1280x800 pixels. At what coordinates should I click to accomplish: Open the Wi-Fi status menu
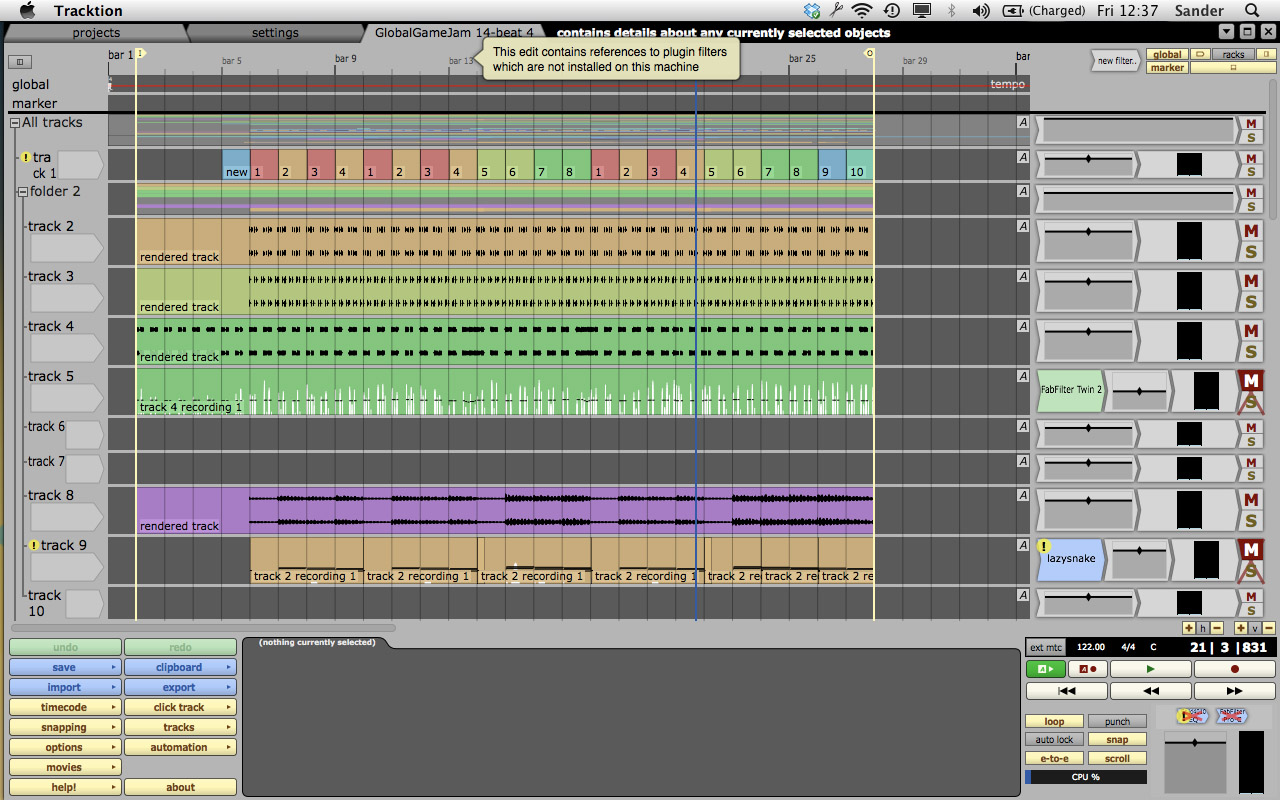(862, 11)
